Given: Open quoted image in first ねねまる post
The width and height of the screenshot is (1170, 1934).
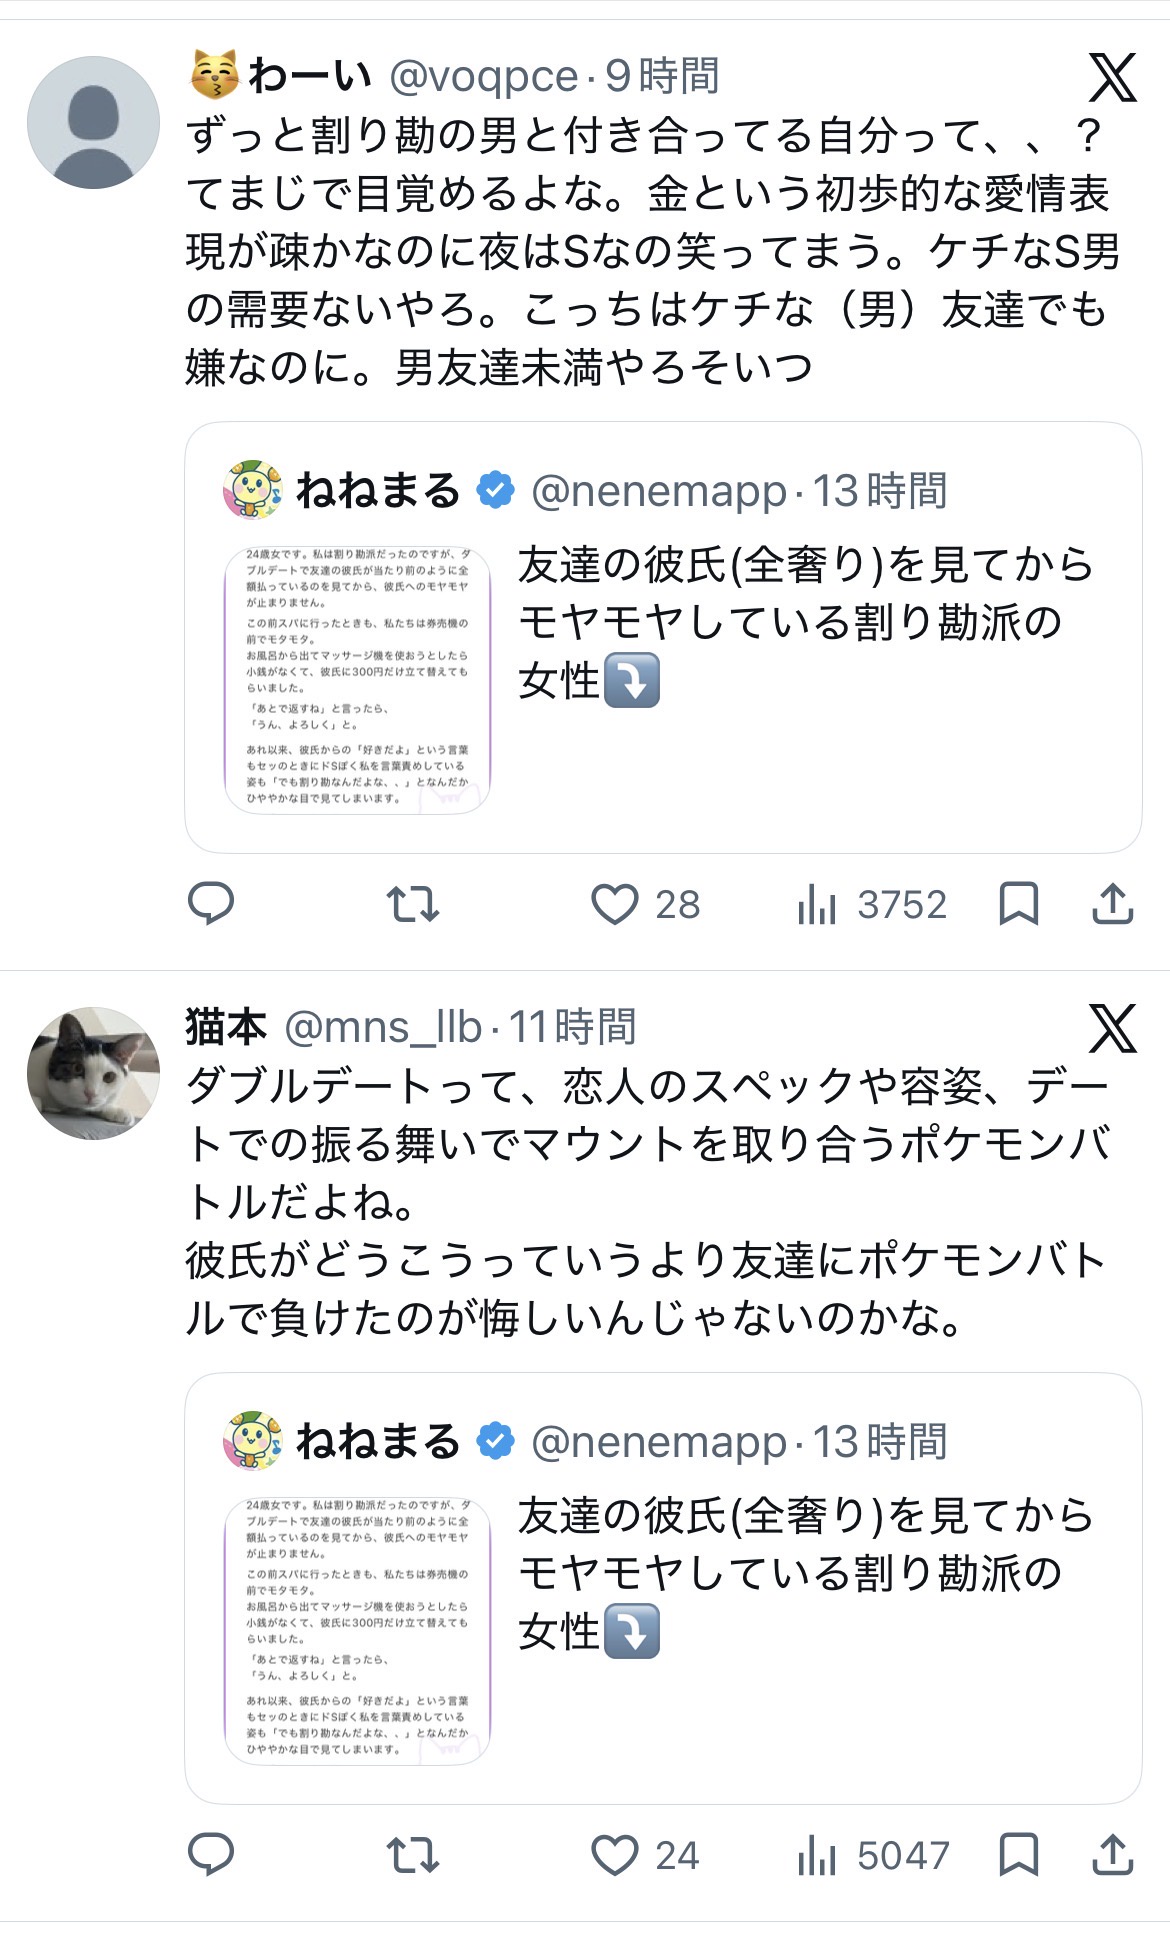Looking at the screenshot, I should [x=357, y=679].
